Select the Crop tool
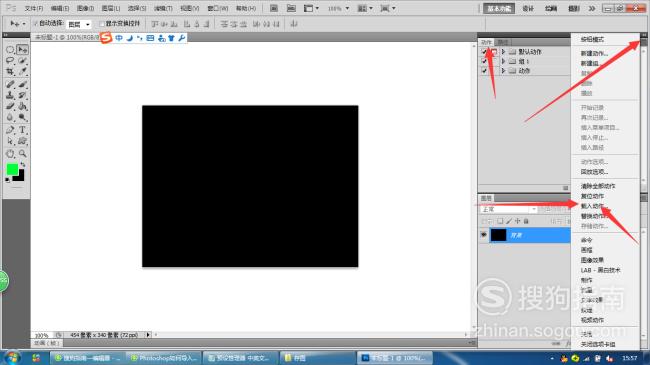 (10, 72)
